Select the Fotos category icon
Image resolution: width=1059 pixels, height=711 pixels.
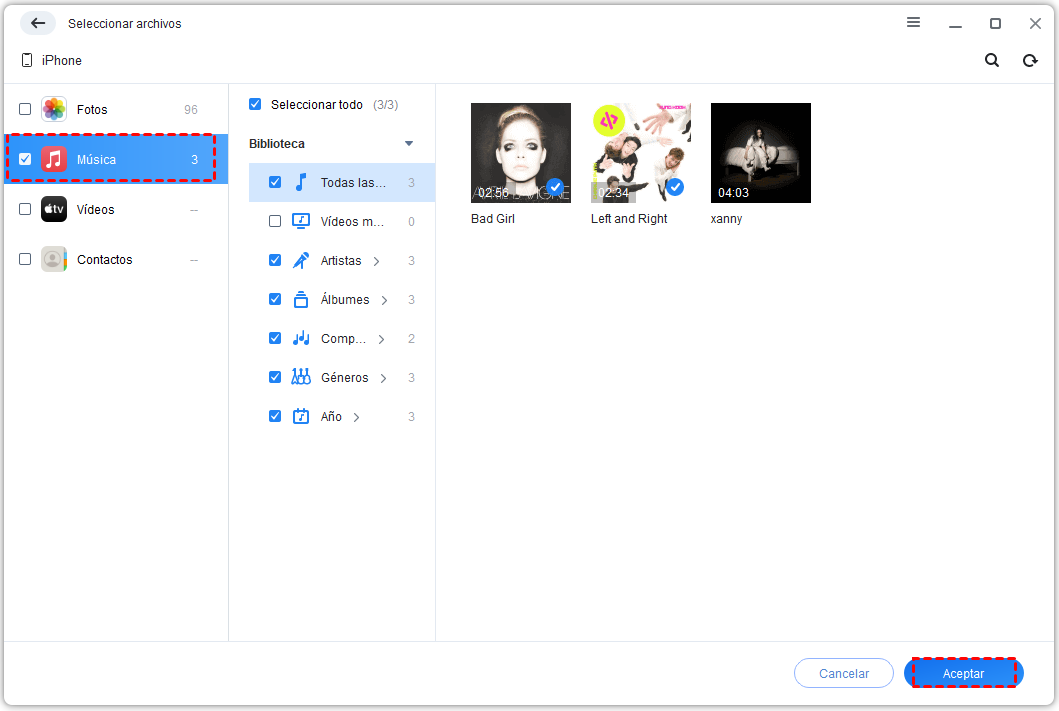coord(54,110)
